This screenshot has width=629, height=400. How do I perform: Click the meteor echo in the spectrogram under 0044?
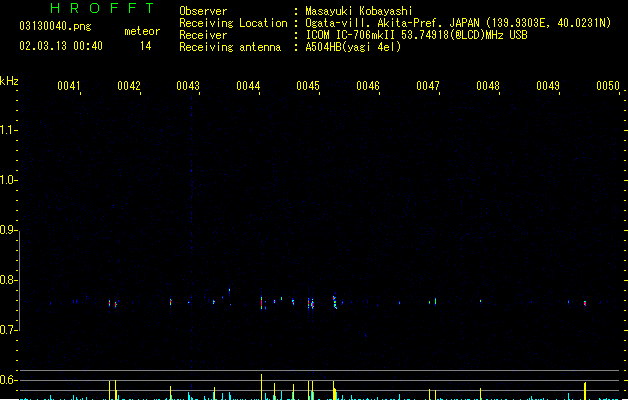click(x=262, y=303)
